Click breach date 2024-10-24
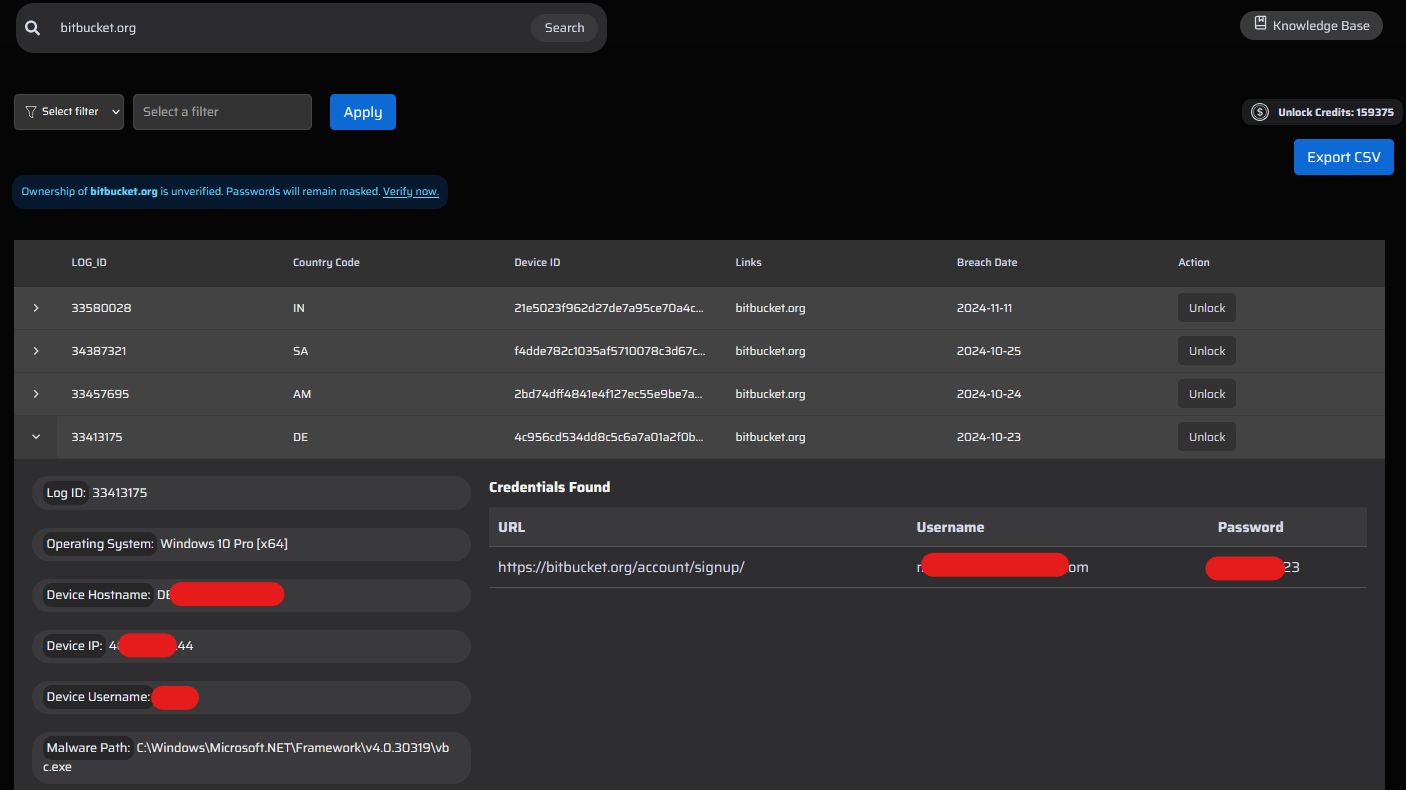Viewport: 1406px width, 790px height. [x=989, y=394]
